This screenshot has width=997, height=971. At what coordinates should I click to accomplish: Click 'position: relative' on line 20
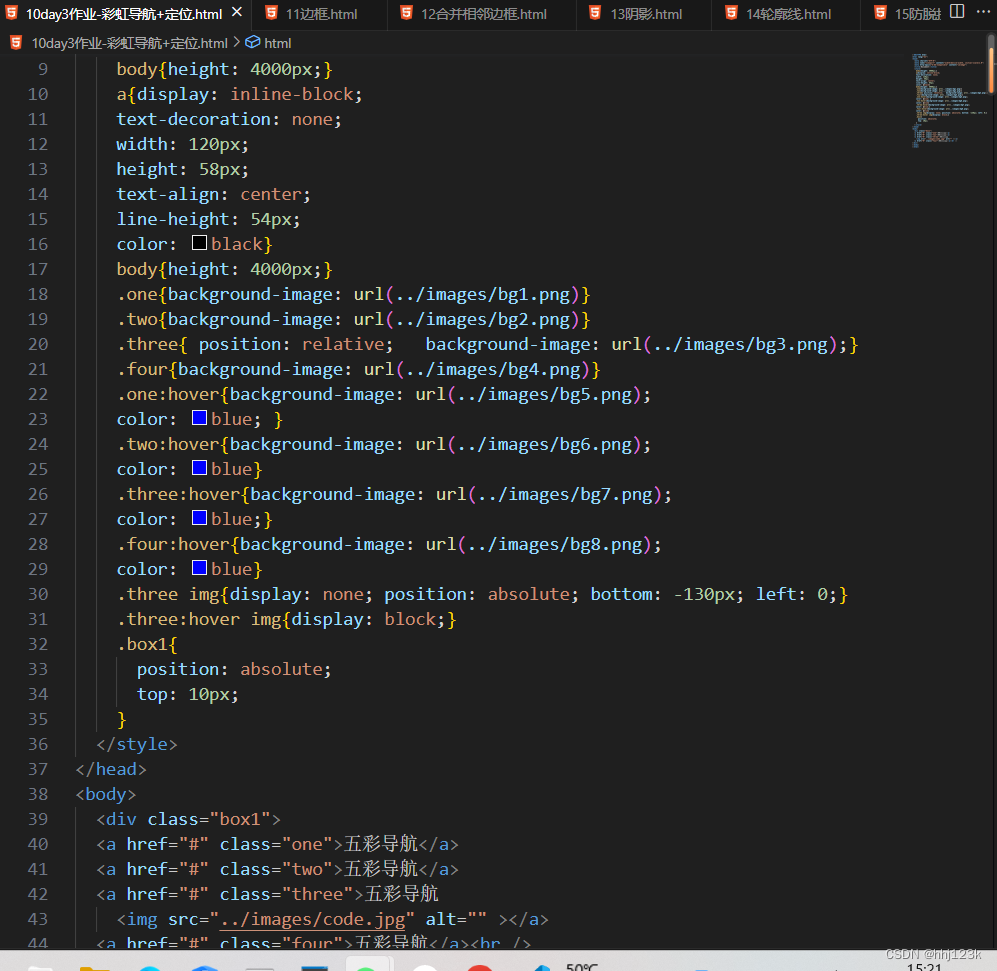tap(292, 344)
